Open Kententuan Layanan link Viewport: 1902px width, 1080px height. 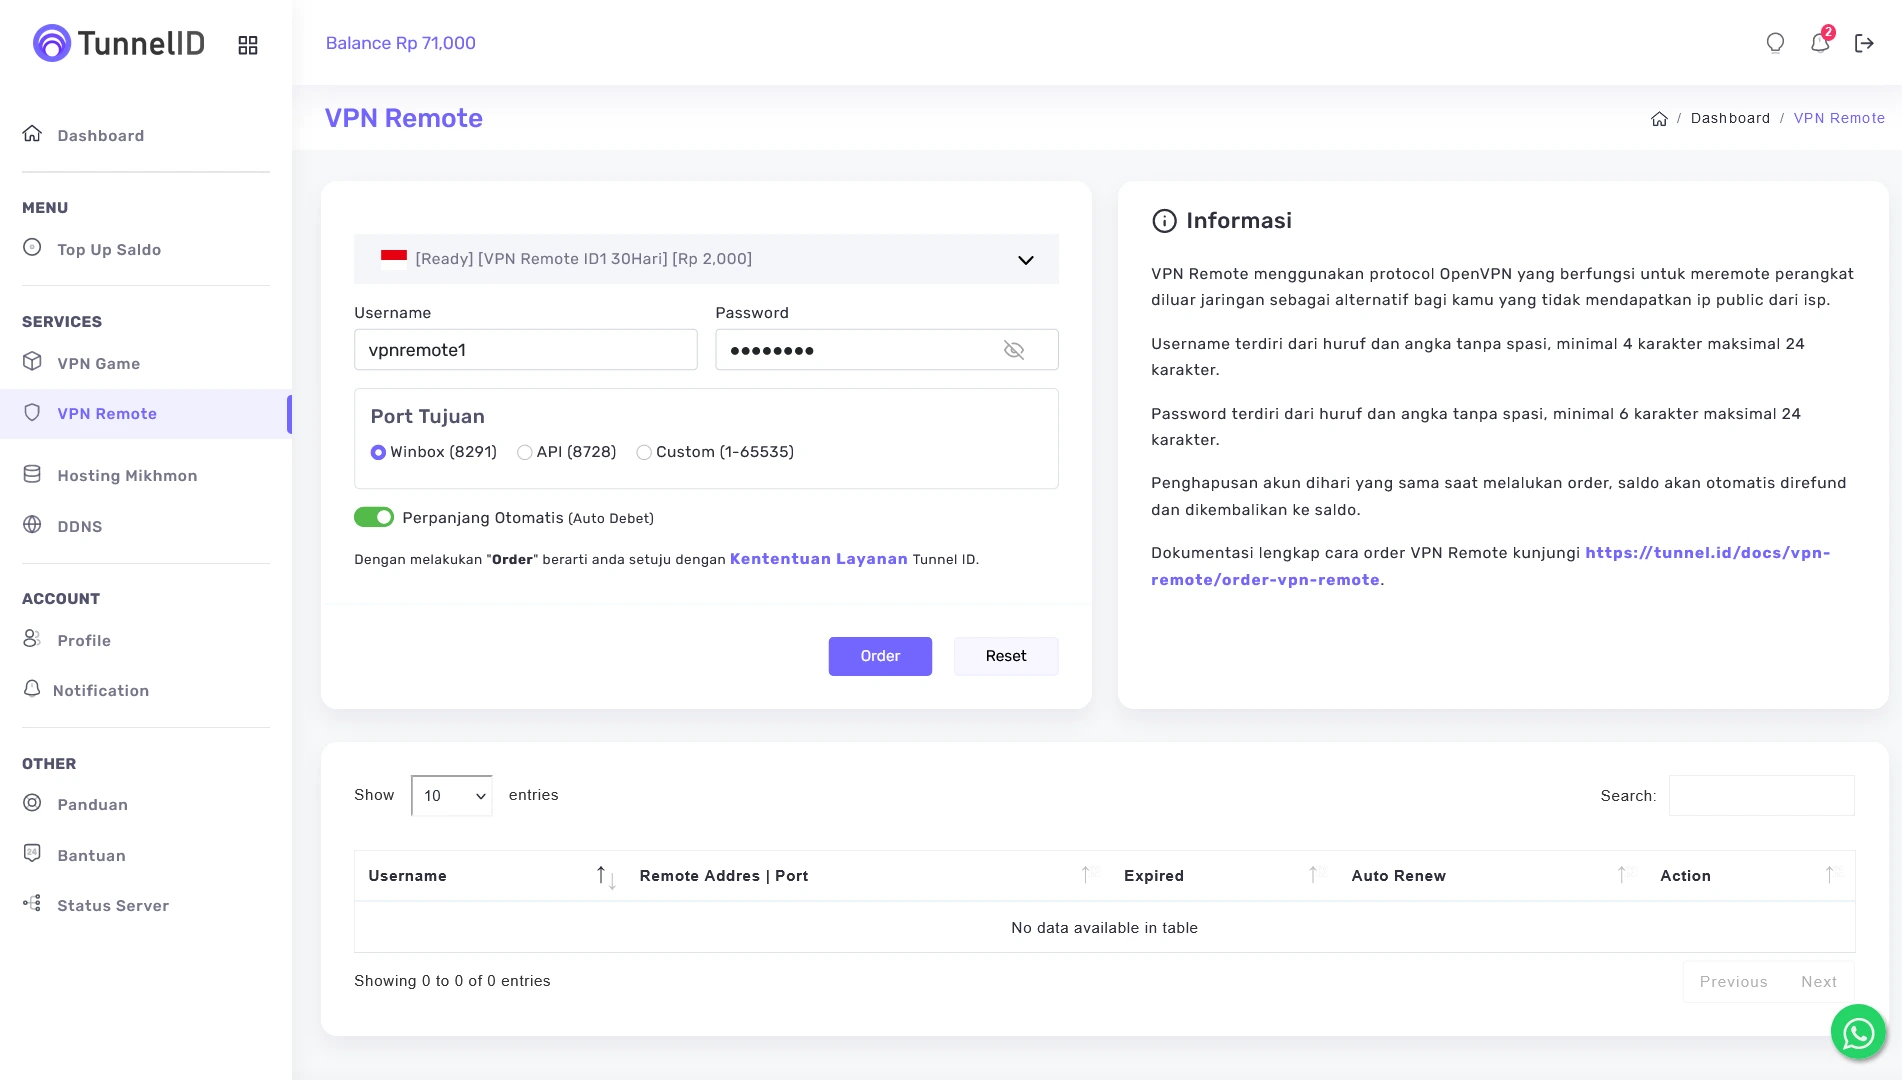pyautogui.click(x=819, y=559)
